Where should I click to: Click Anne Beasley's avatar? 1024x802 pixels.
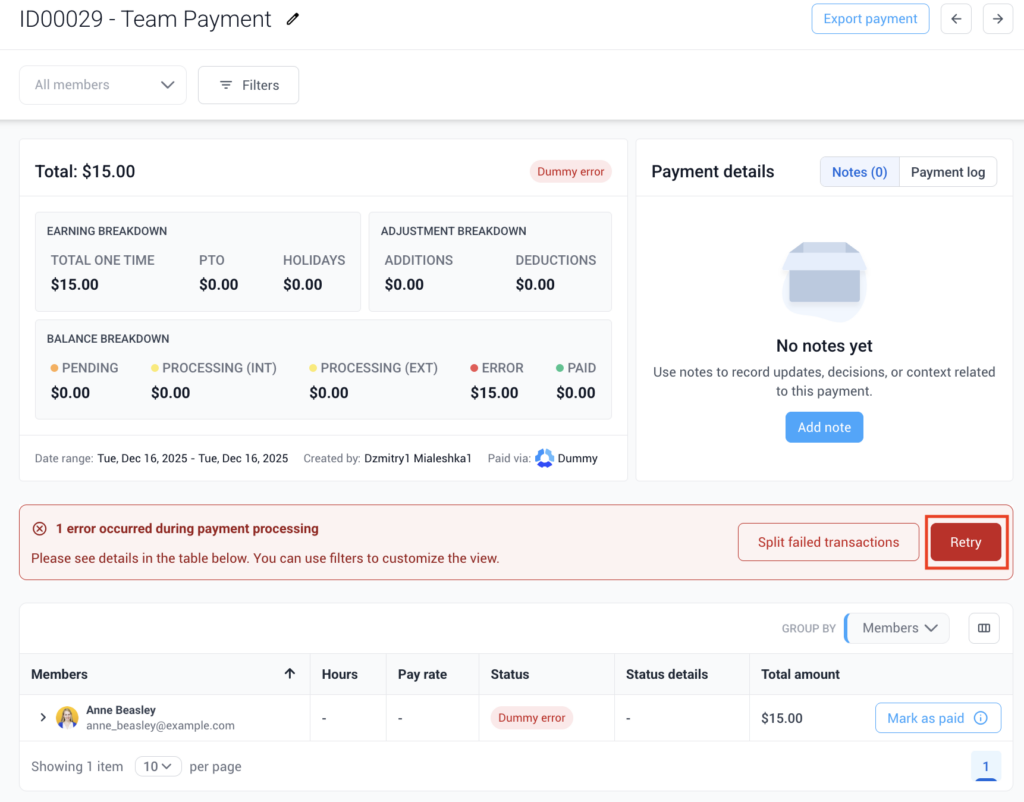[x=67, y=718]
